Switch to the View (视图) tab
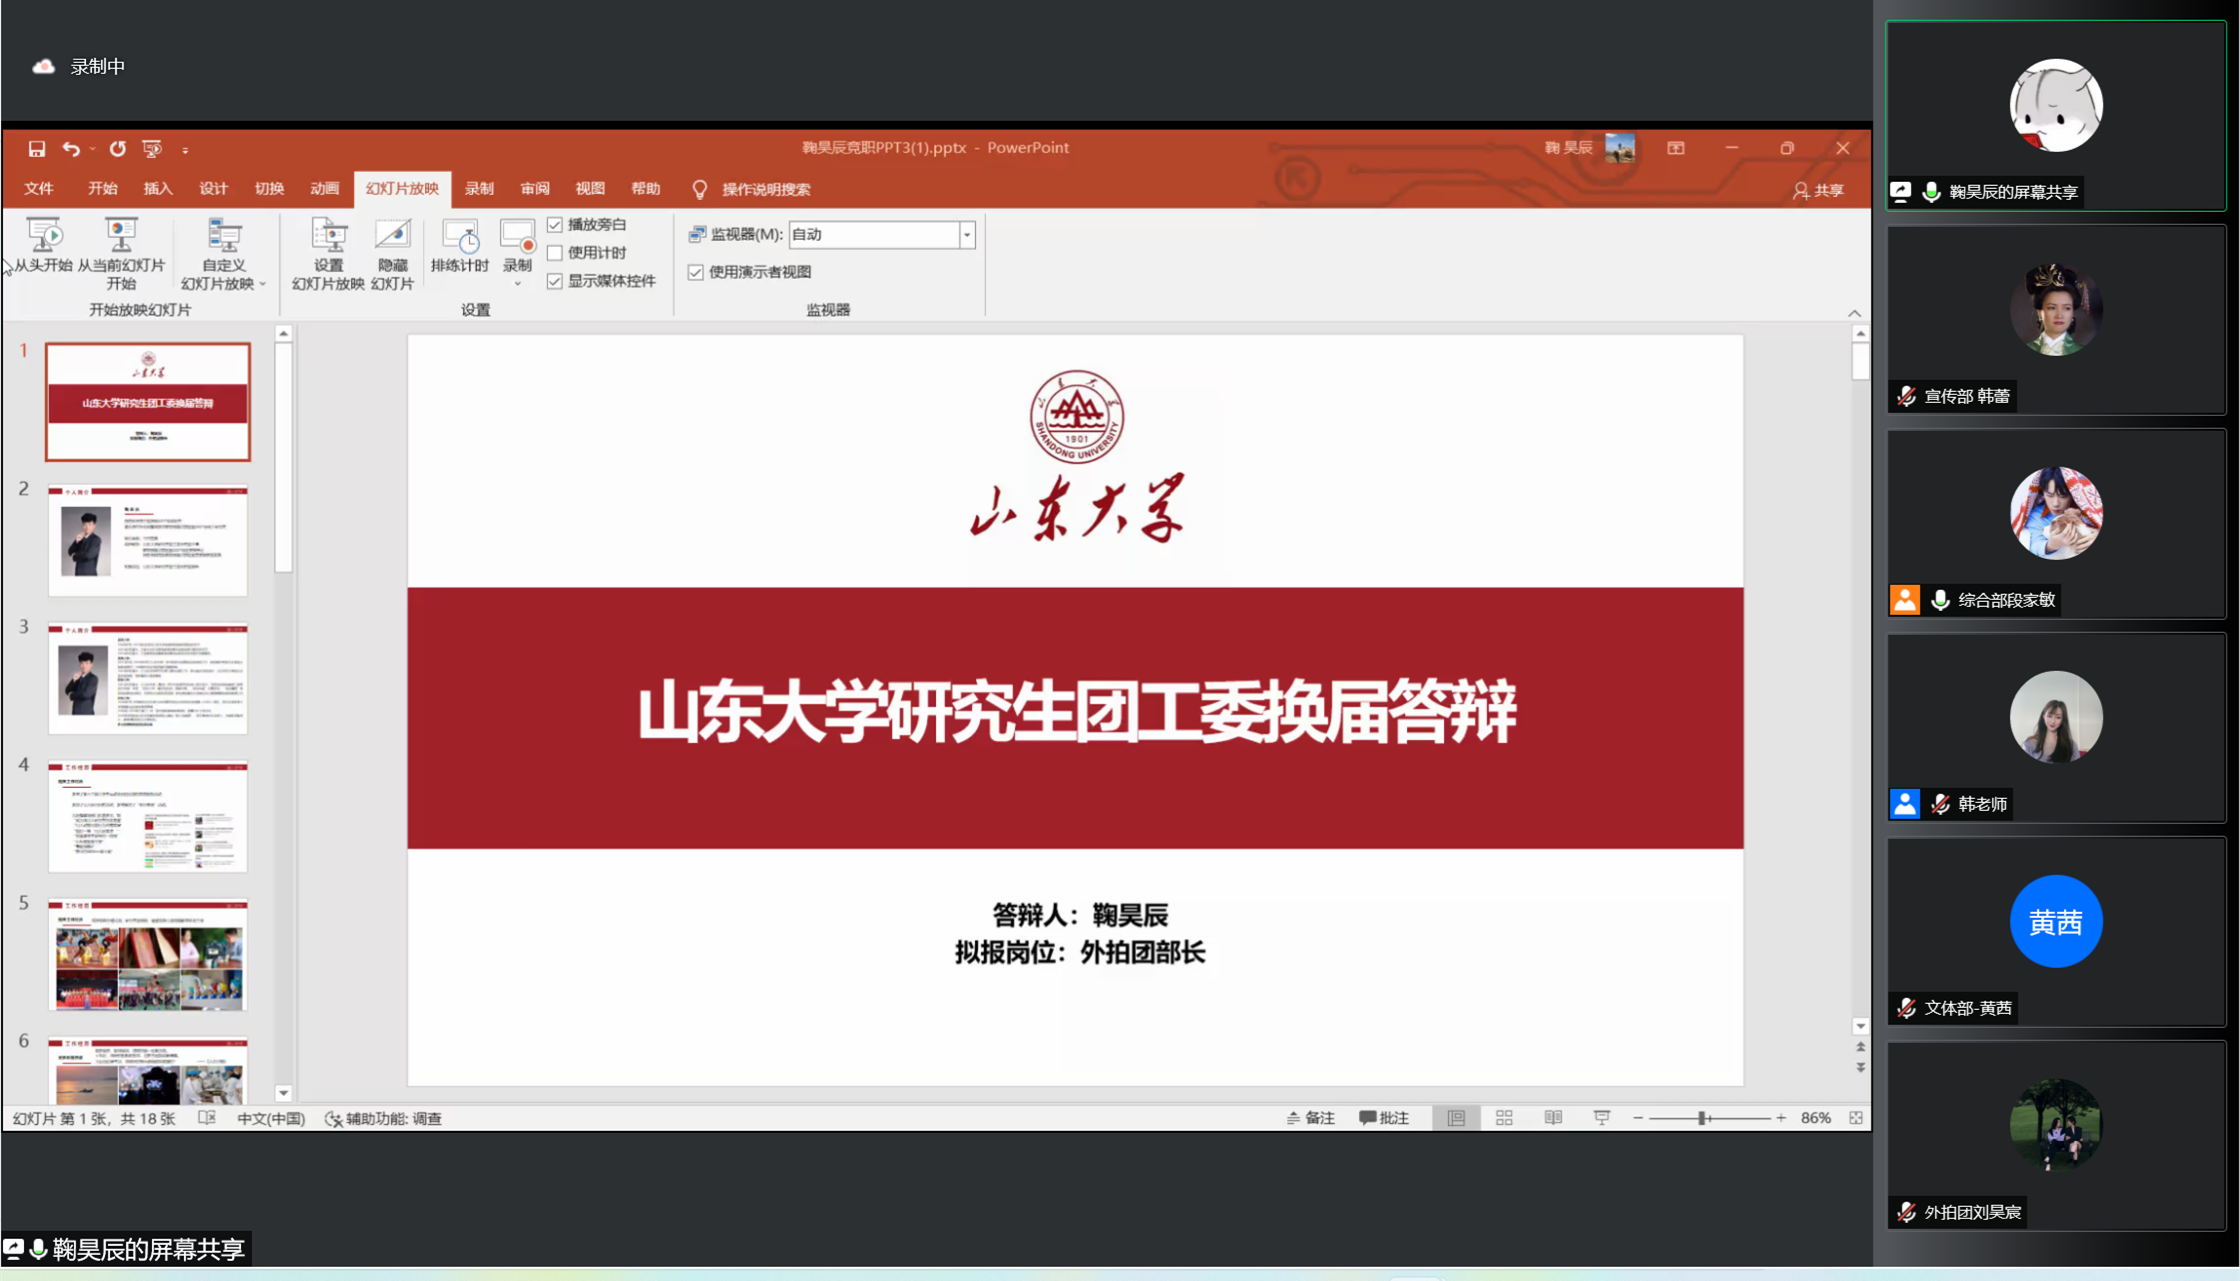Viewport: 2240px width, 1281px height. (x=590, y=189)
